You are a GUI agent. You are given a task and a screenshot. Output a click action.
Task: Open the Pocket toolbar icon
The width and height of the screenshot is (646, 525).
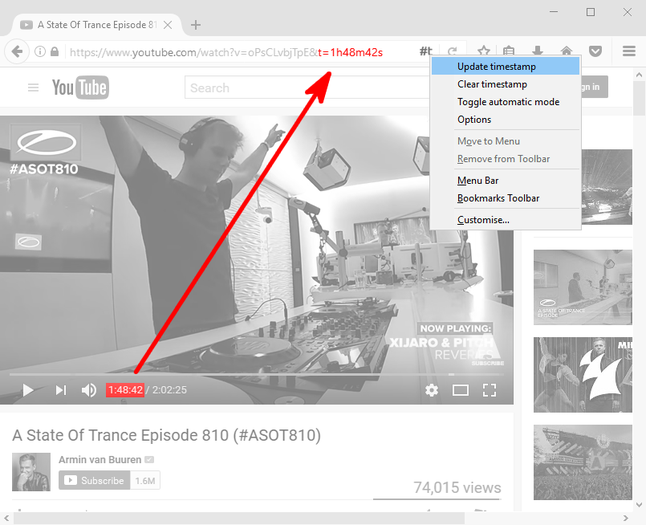pos(596,51)
